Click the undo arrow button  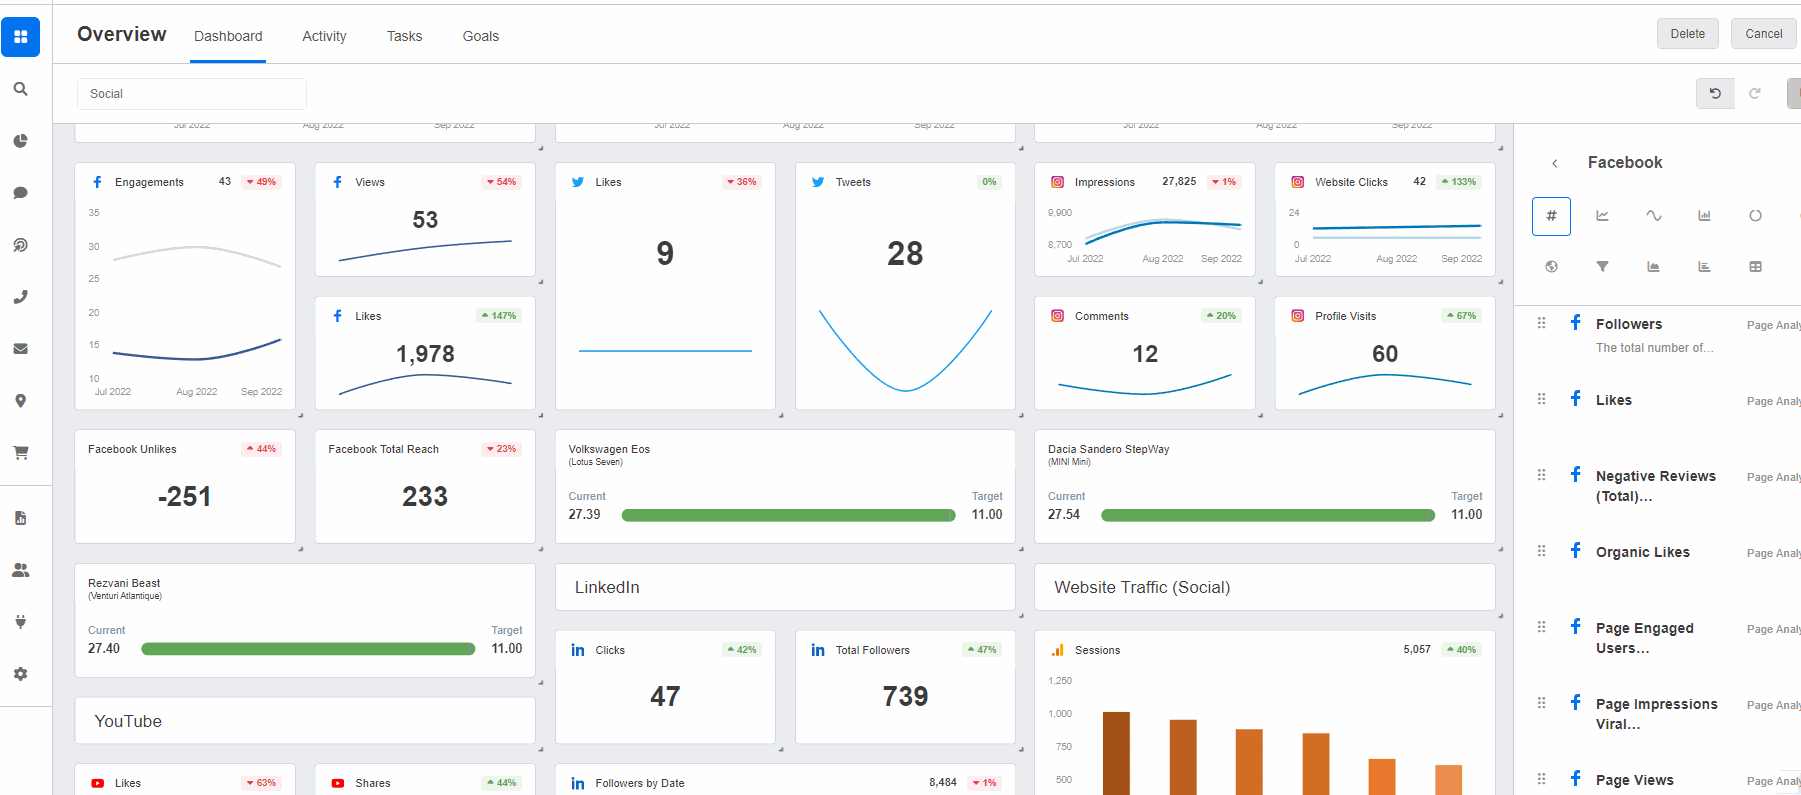pyautogui.click(x=1715, y=93)
